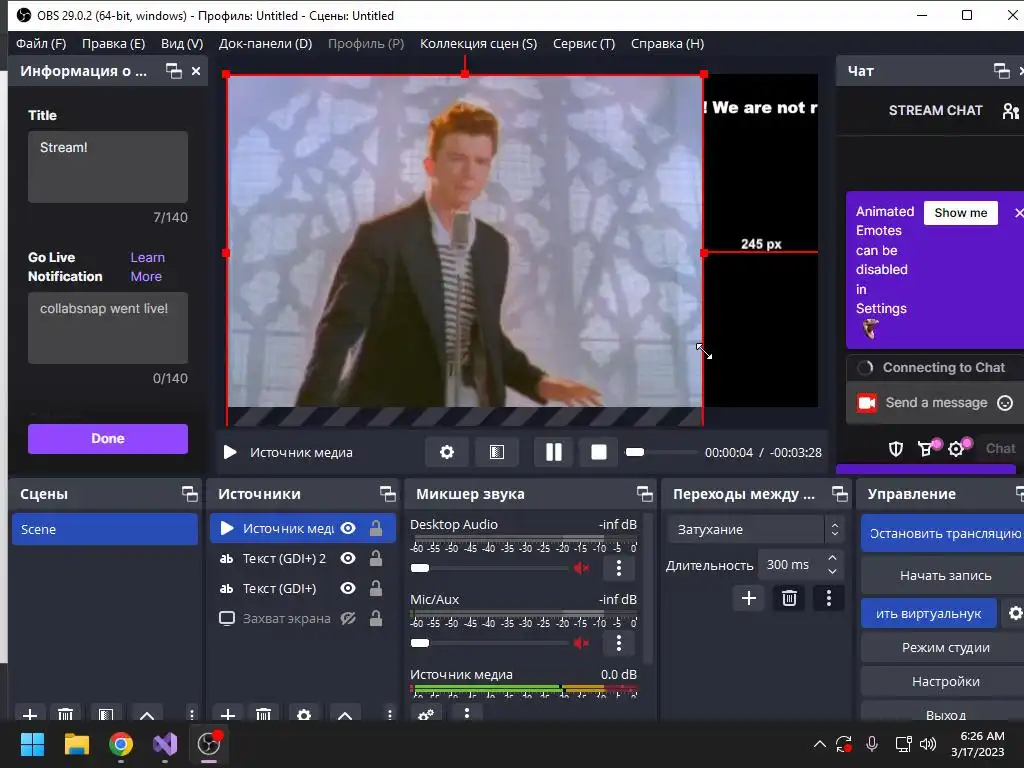The height and width of the screenshot is (768, 1024).
Task: Open media source properties gear in preview toolbar
Action: 447,452
